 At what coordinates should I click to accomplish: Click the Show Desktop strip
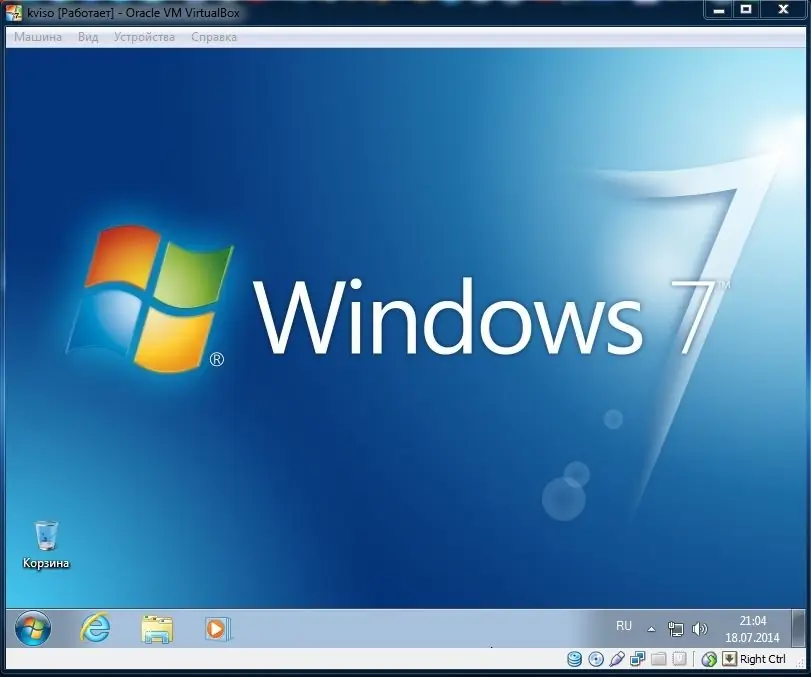click(799, 628)
